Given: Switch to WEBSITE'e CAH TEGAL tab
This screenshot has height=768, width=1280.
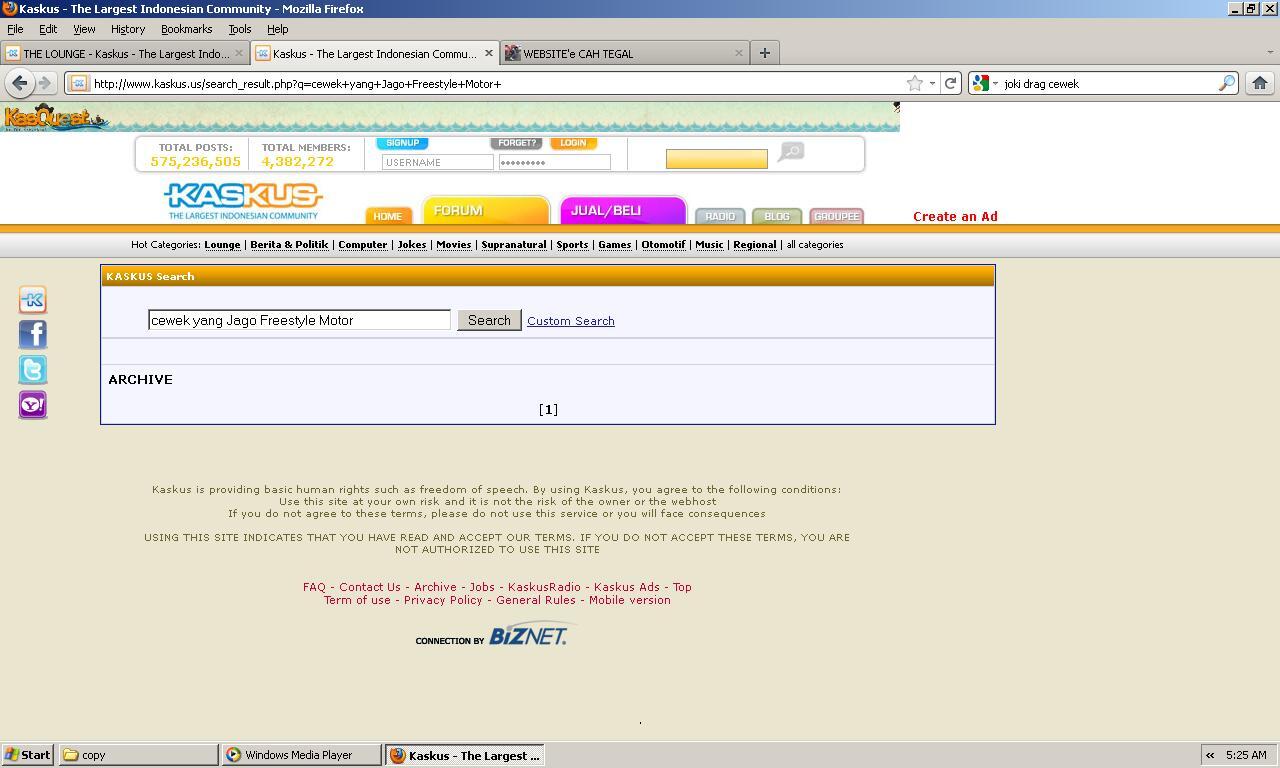Looking at the screenshot, I should coord(625,53).
